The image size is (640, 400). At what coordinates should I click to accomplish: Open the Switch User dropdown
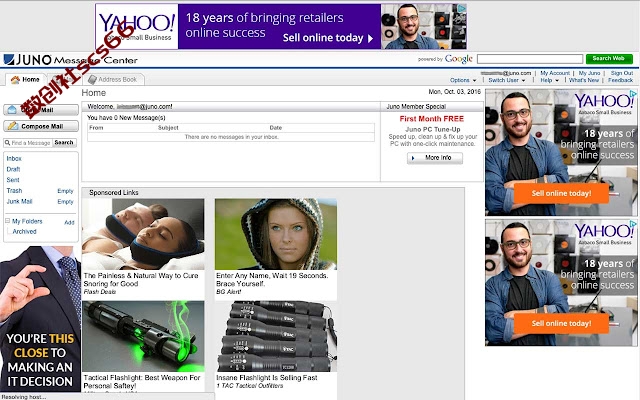[507, 80]
